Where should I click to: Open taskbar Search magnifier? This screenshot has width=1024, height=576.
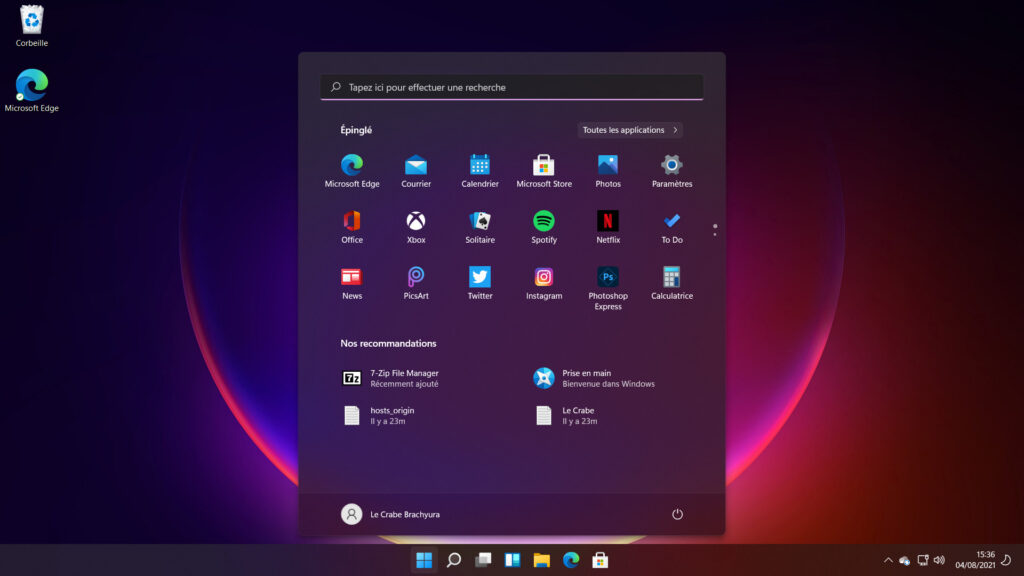pyautogui.click(x=453, y=560)
